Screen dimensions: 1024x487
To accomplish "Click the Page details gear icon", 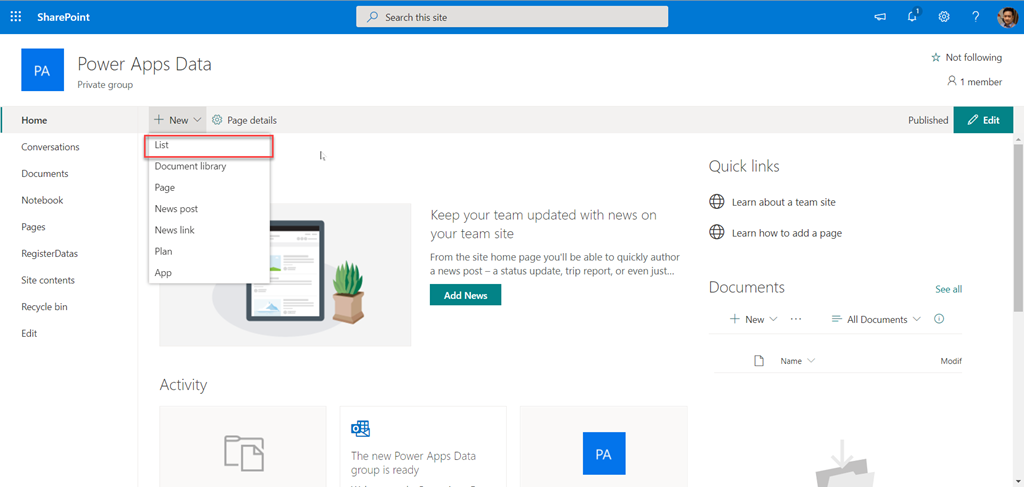I will click(217, 120).
